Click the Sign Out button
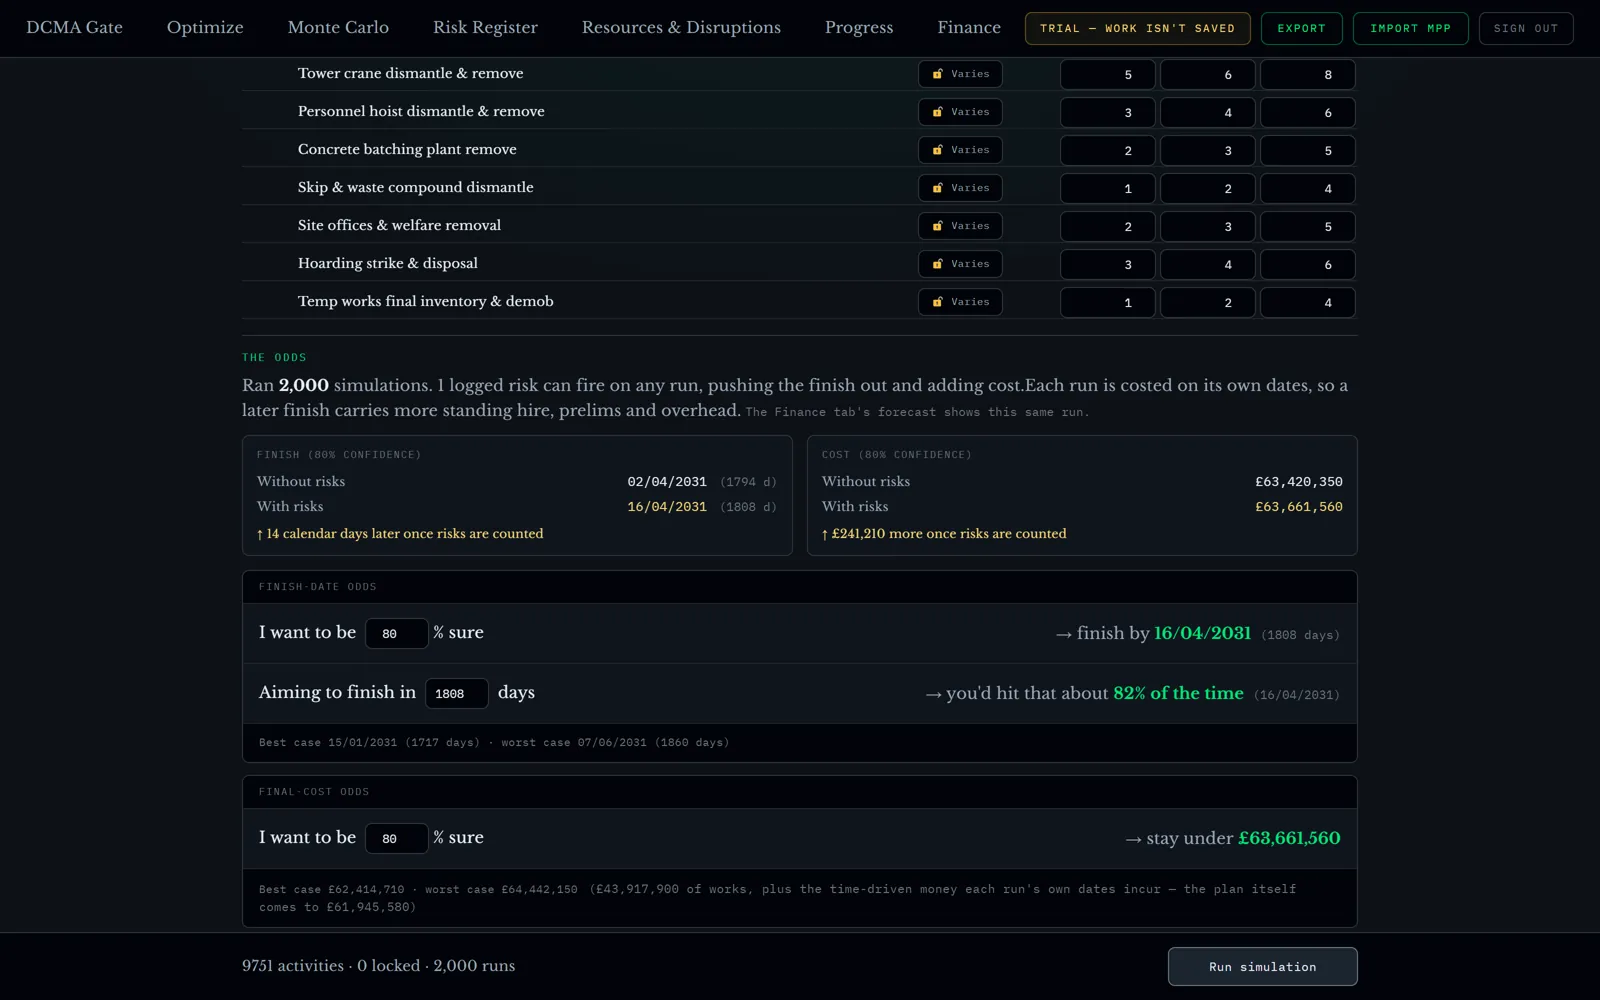Viewport: 1600px width, 1000px height. [1526, 28]
